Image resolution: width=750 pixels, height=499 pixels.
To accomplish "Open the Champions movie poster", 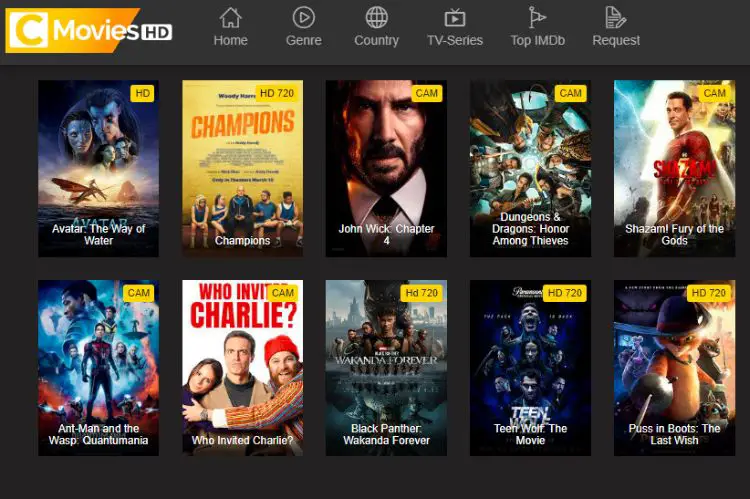I will 243,168.
